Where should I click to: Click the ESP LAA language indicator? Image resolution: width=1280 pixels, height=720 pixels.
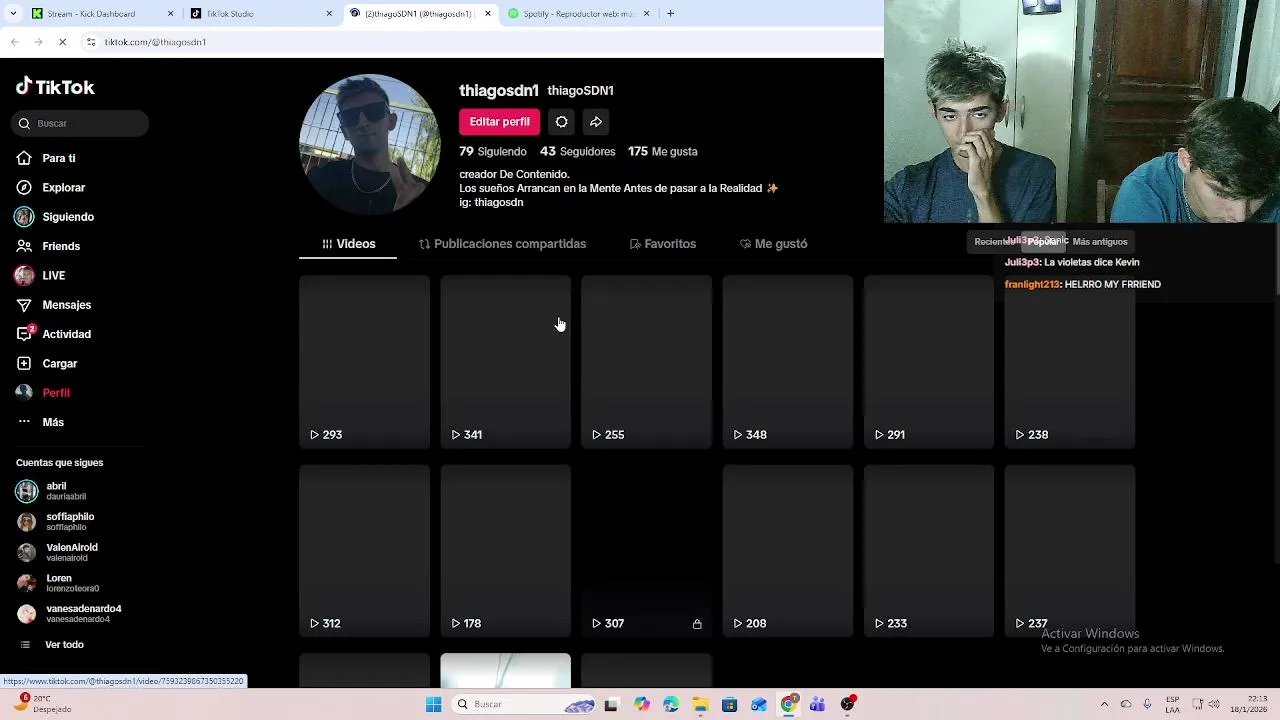coord(1172,705)
